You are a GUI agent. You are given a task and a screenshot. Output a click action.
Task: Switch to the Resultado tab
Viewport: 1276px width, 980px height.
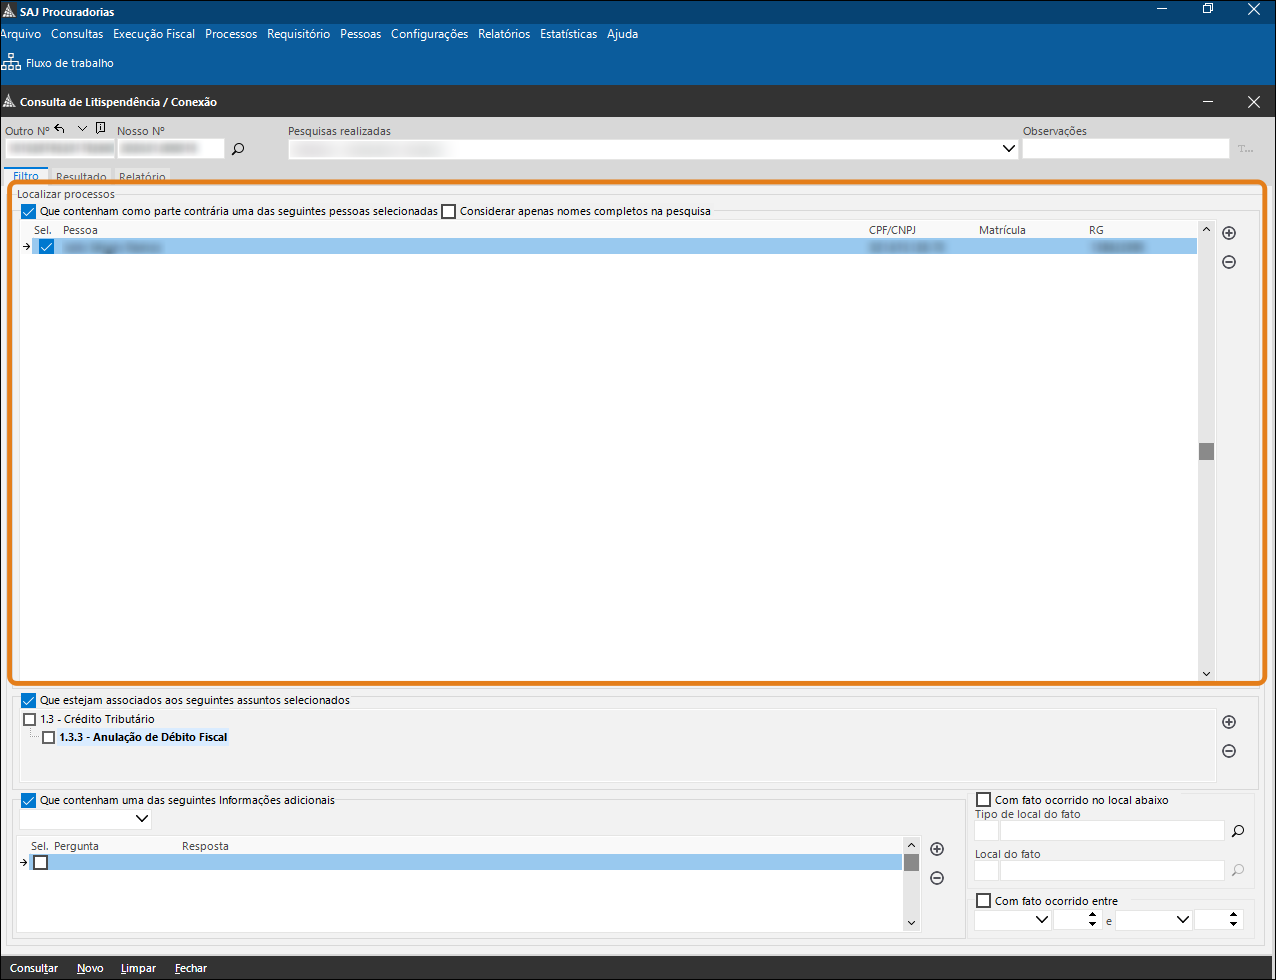tap(81, 177)
